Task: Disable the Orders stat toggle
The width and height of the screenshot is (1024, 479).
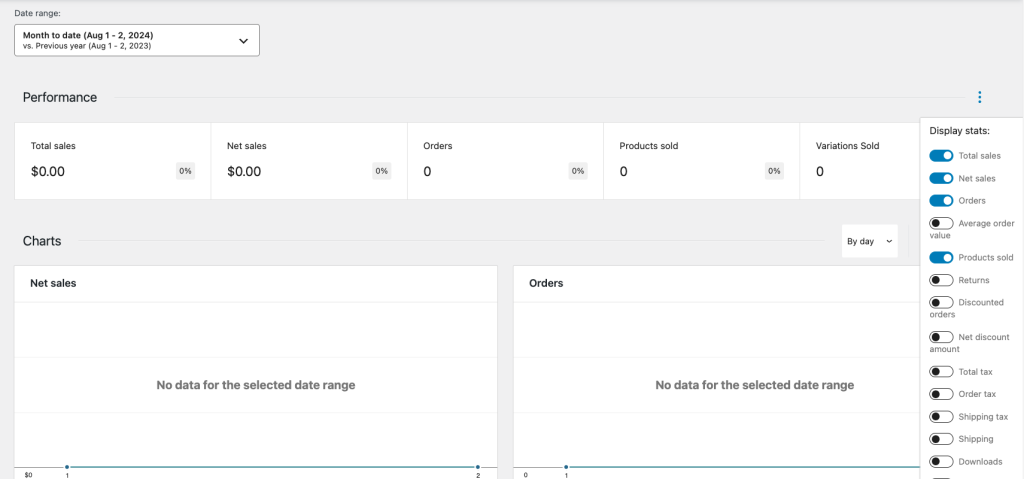Action: pos(941,201)
